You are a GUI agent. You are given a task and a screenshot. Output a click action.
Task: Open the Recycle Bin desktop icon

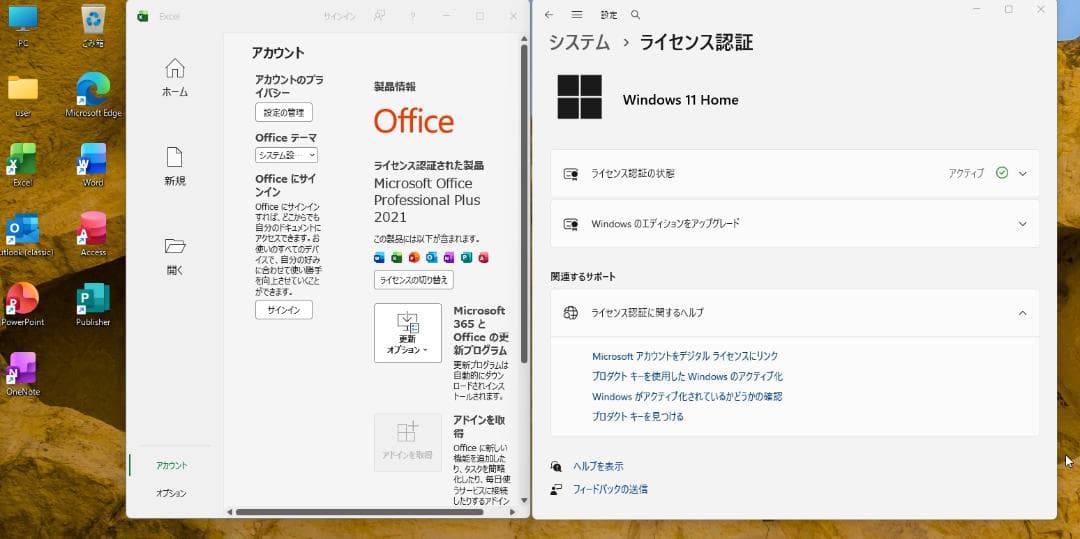click(93, 25)
